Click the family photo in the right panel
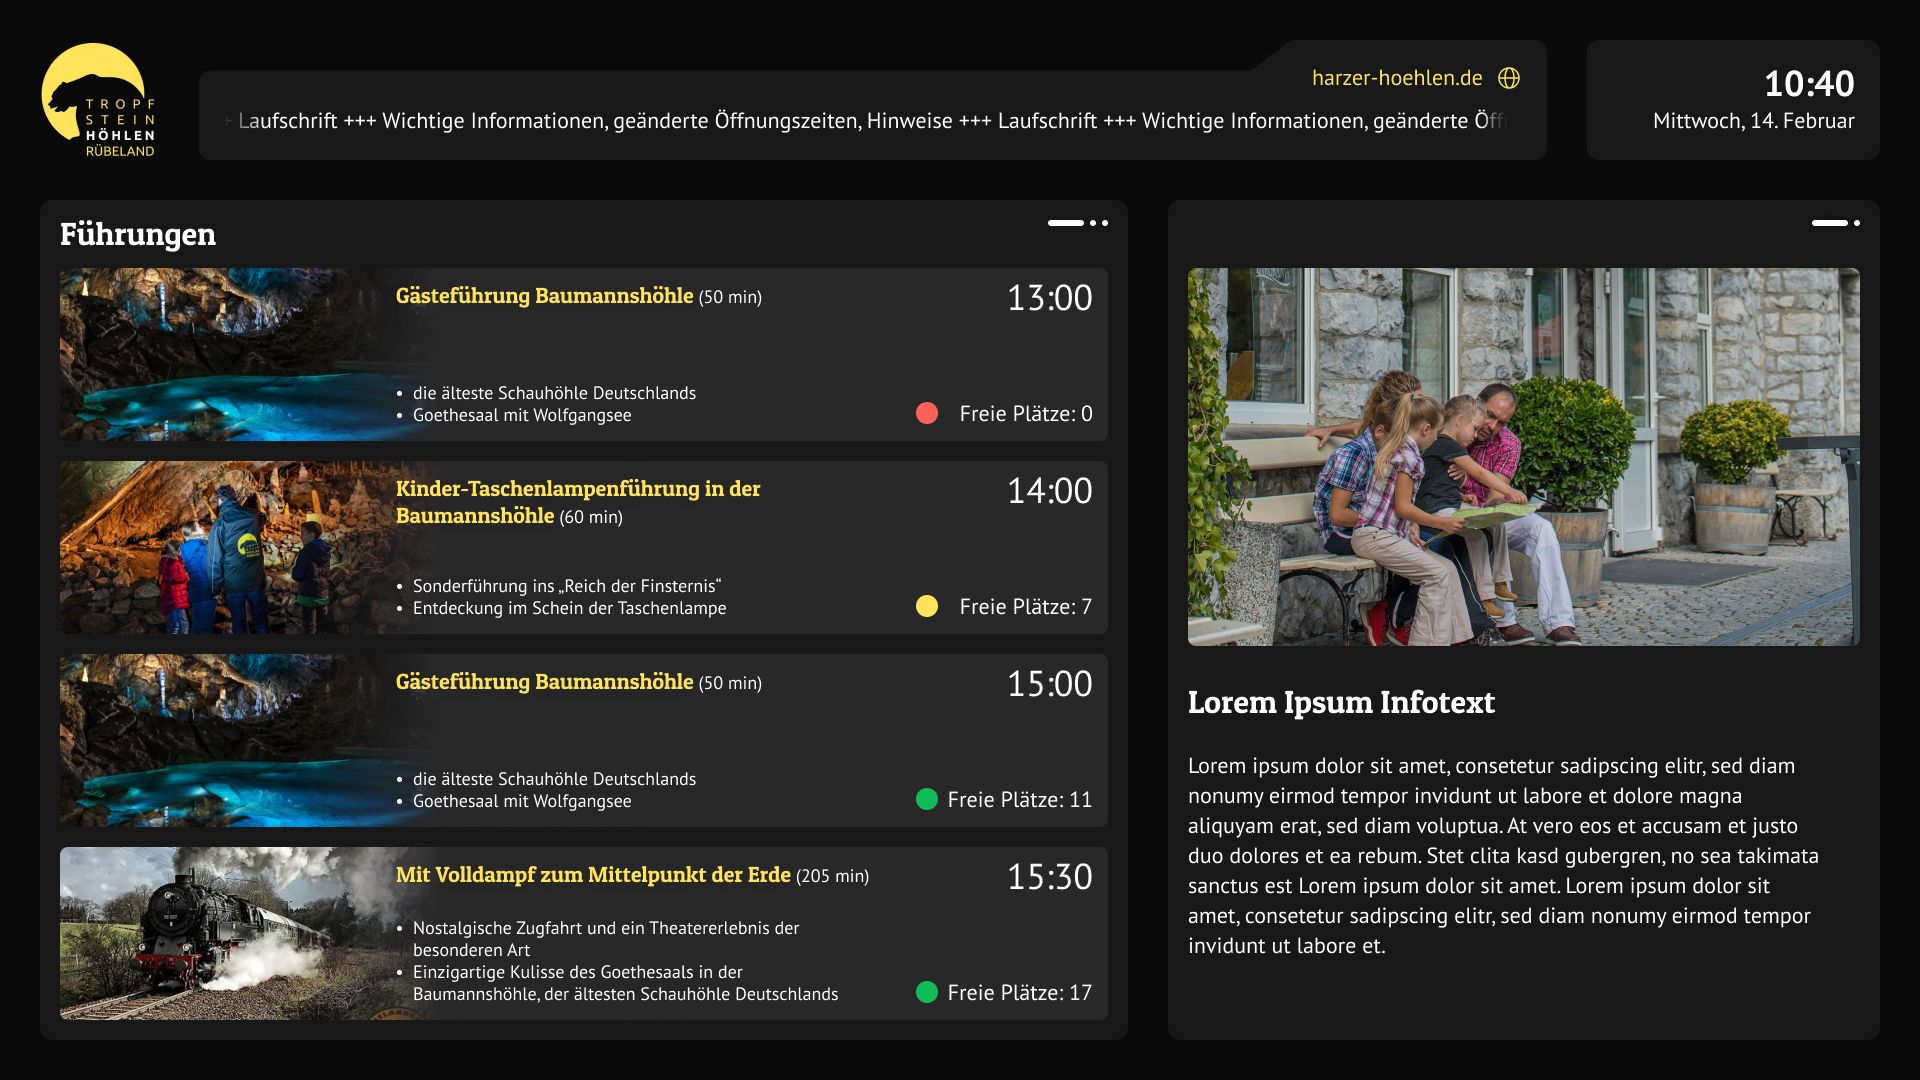 point(1522,457)
